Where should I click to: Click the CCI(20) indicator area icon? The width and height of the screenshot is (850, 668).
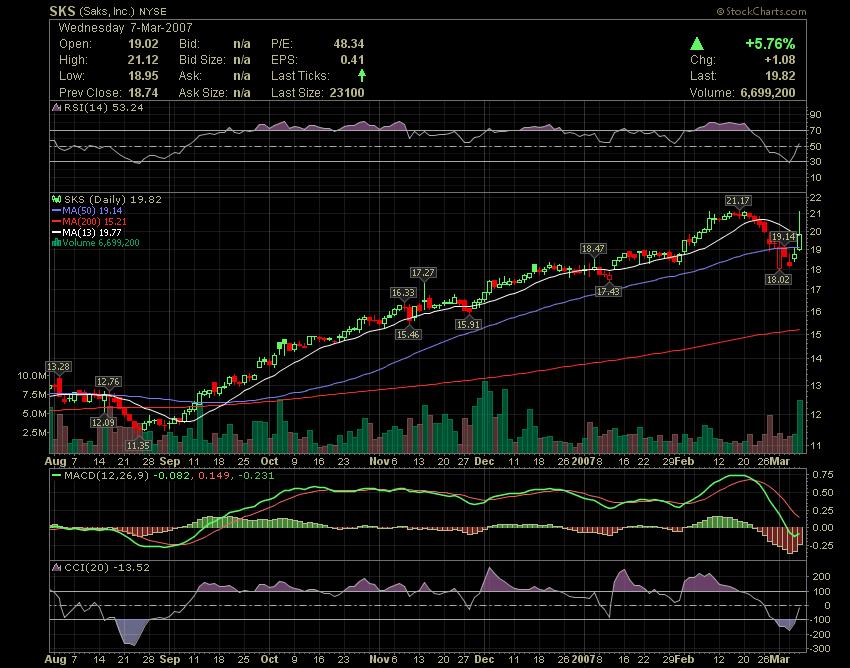(56, 567)
